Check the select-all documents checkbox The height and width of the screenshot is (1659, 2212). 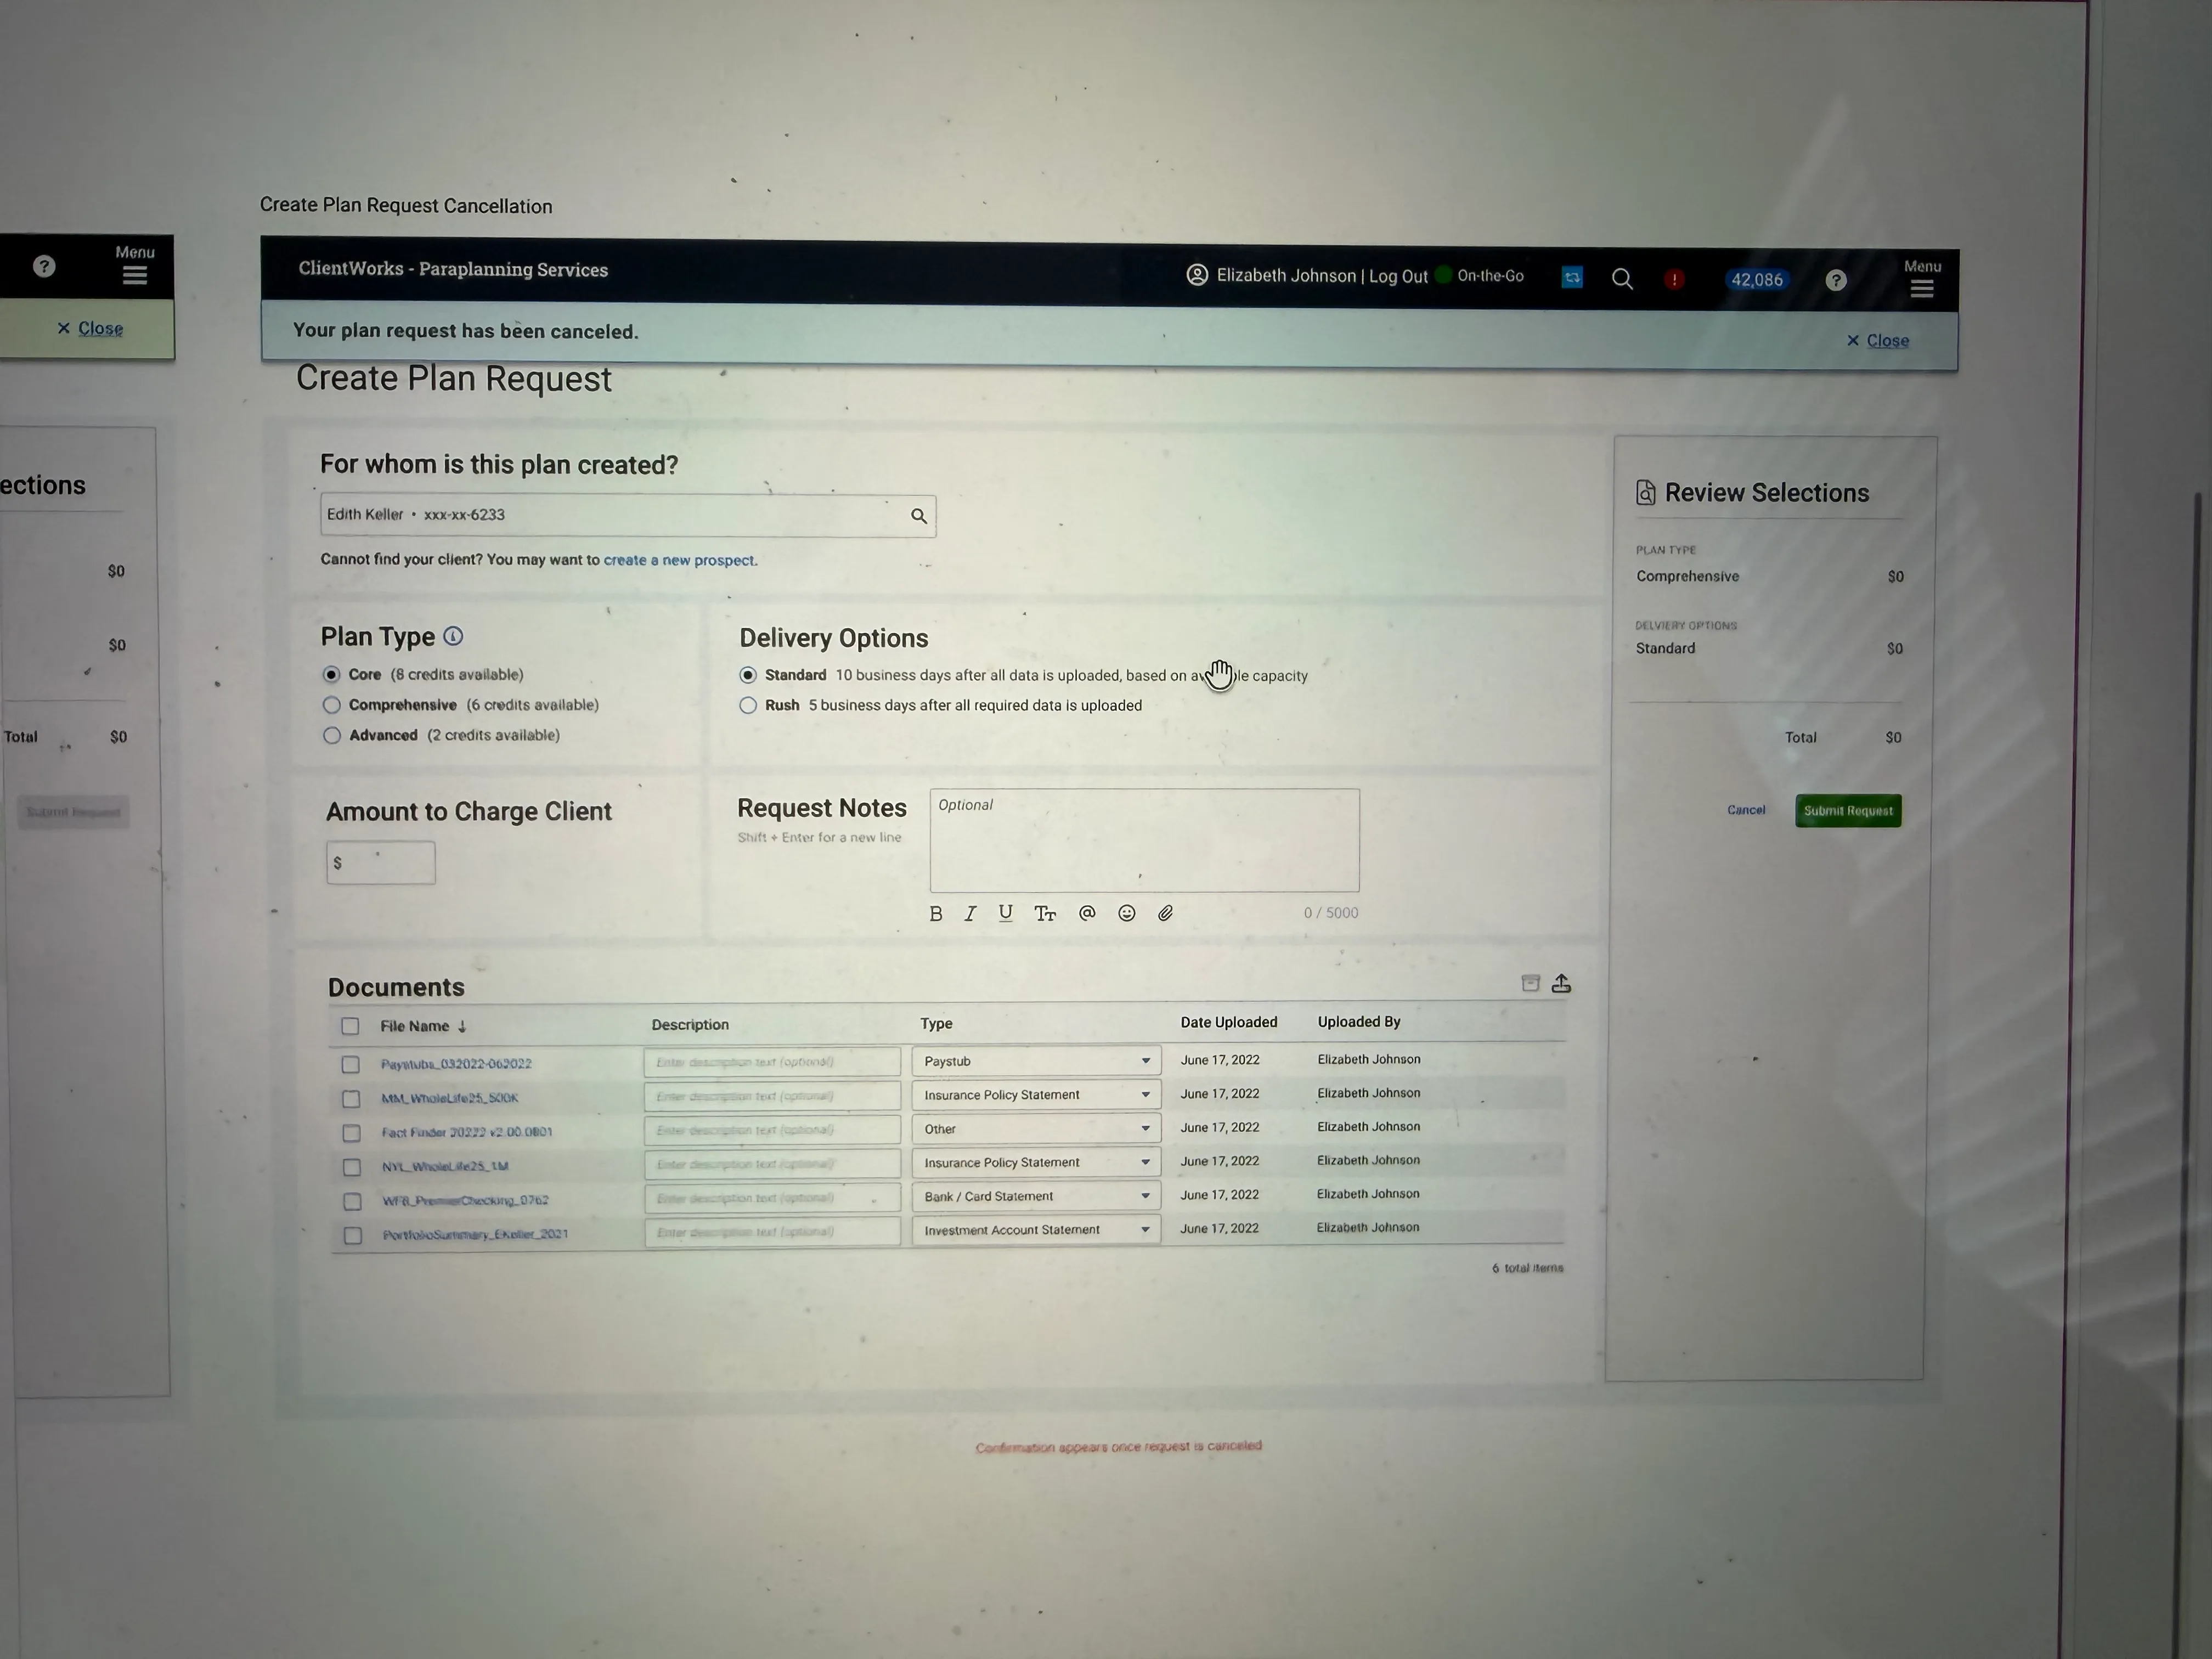[350, 1026]
